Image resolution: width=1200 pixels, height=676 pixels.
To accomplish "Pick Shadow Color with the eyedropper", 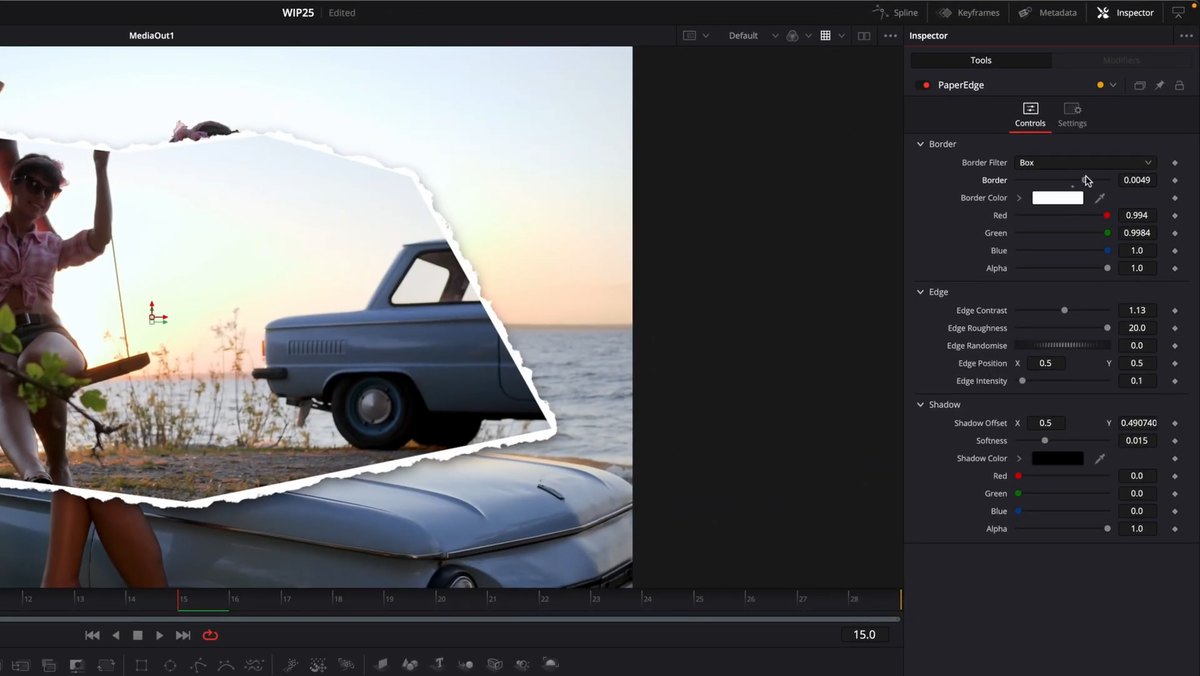I will [1100, 458].
